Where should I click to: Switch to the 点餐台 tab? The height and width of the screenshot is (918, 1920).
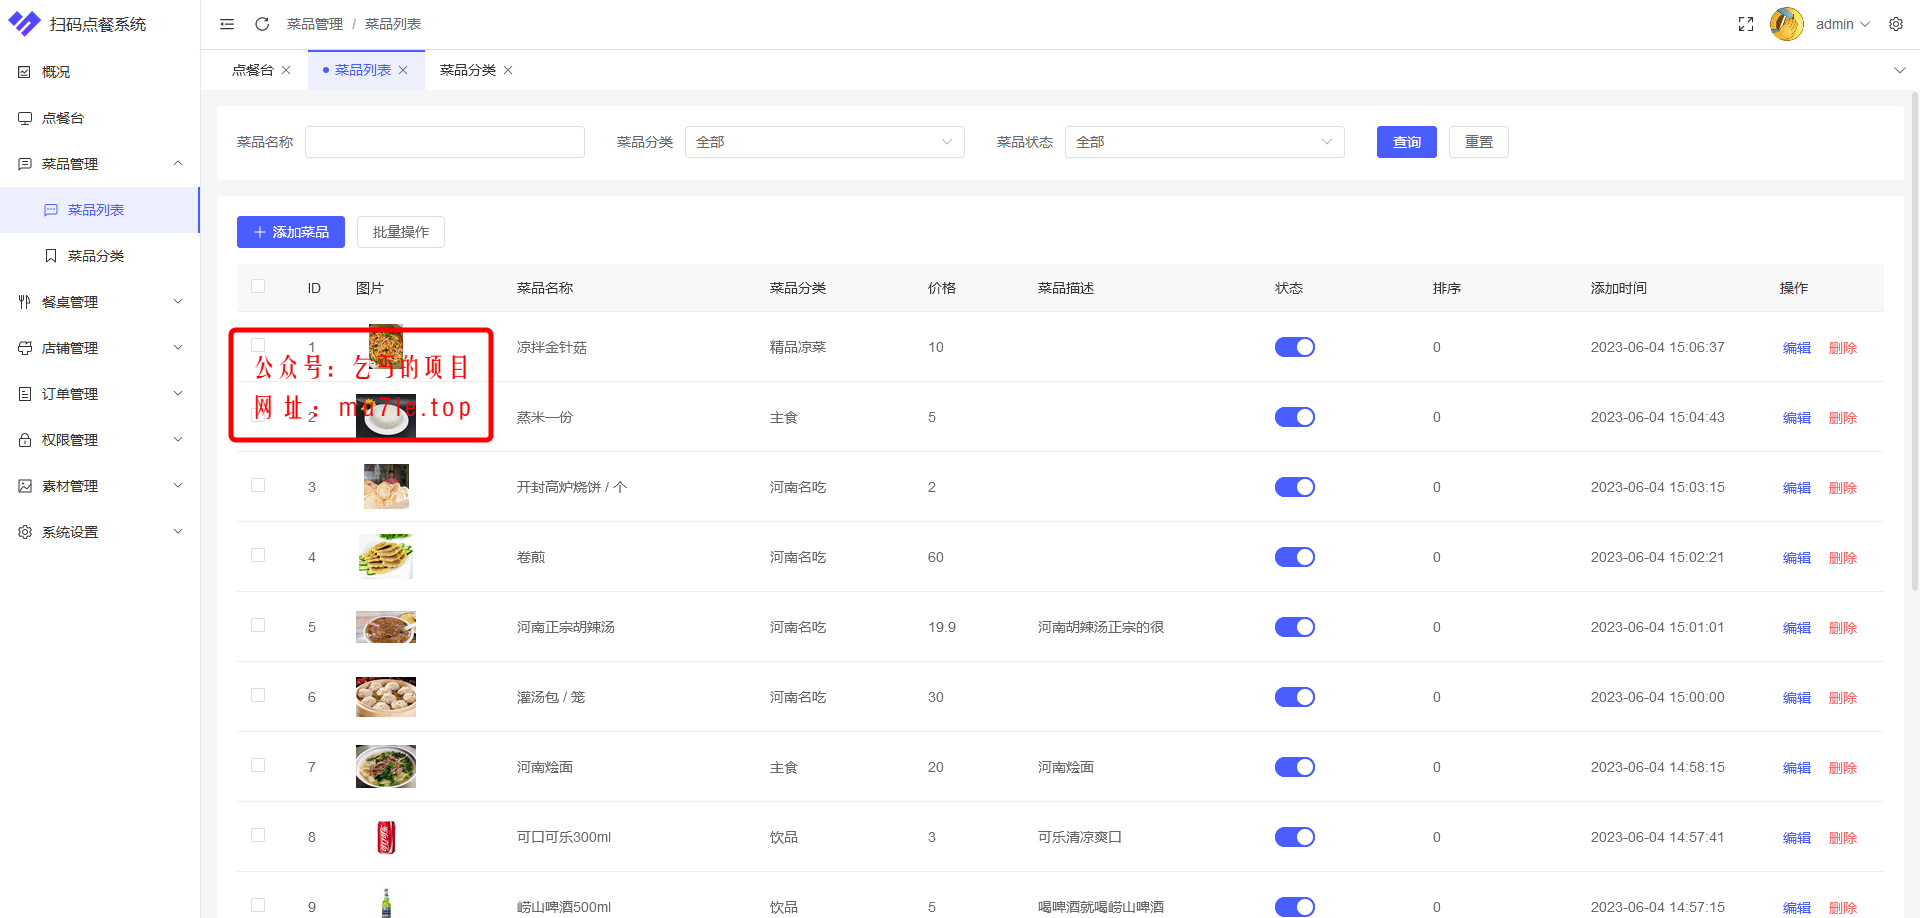252,70
